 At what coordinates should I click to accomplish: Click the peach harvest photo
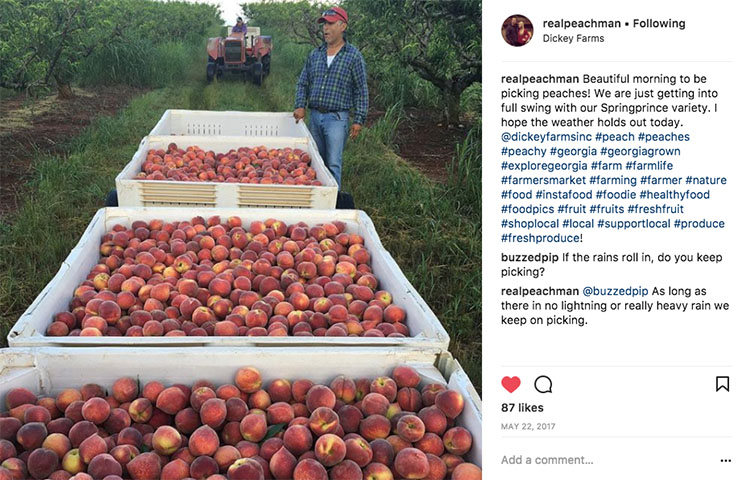(241, 240)
